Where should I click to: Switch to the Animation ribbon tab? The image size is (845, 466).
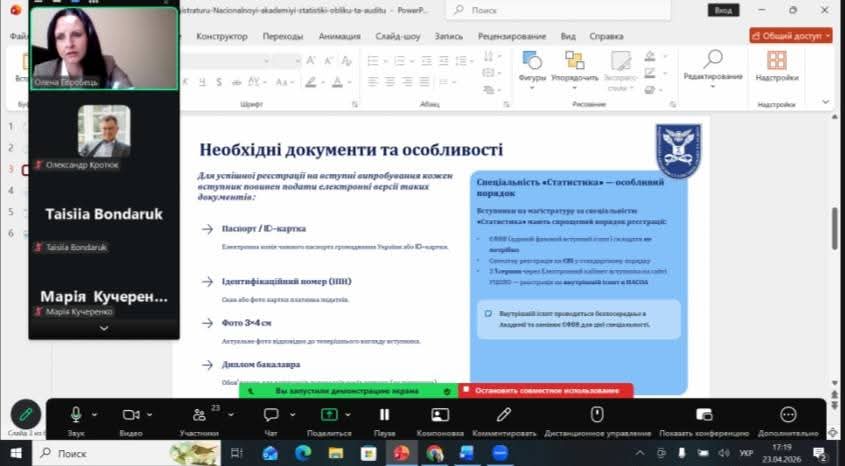339,36
